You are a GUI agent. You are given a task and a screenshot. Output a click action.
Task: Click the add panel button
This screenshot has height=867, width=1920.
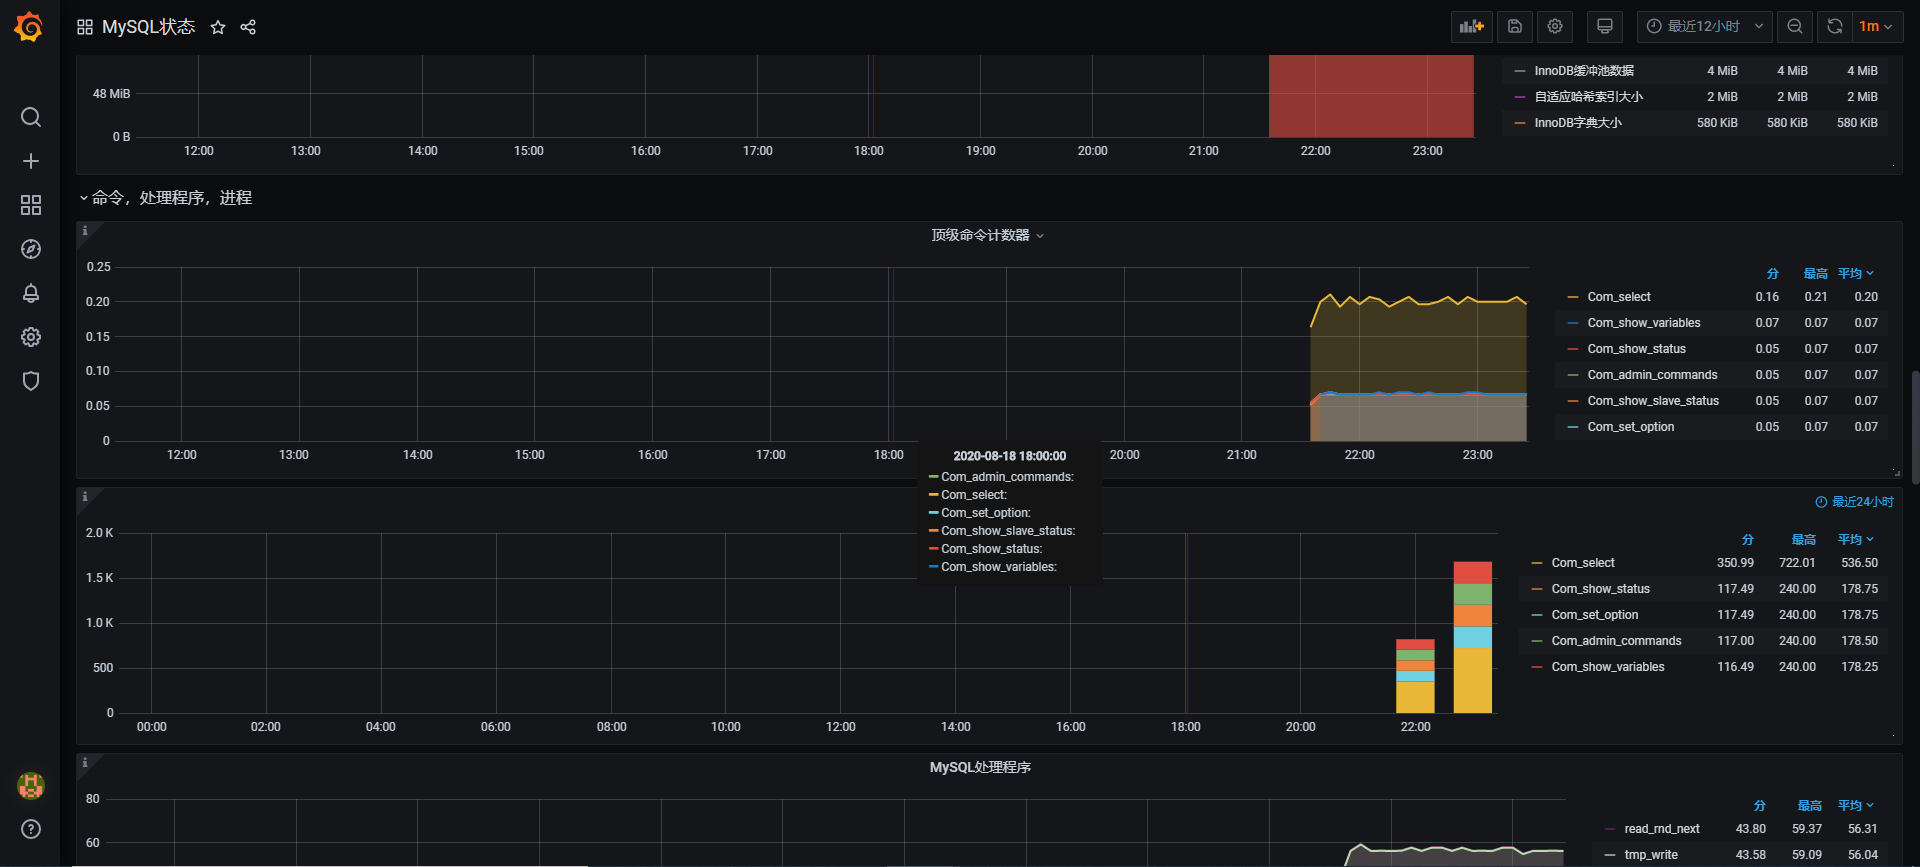[x=1471, y=27]
